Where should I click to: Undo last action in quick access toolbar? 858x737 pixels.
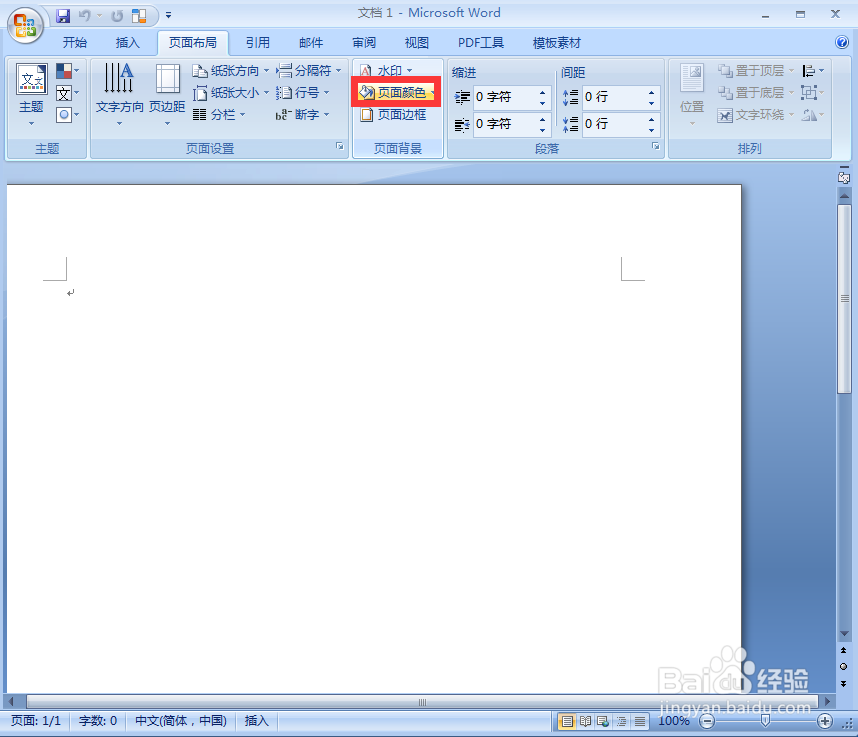(84, 16)
